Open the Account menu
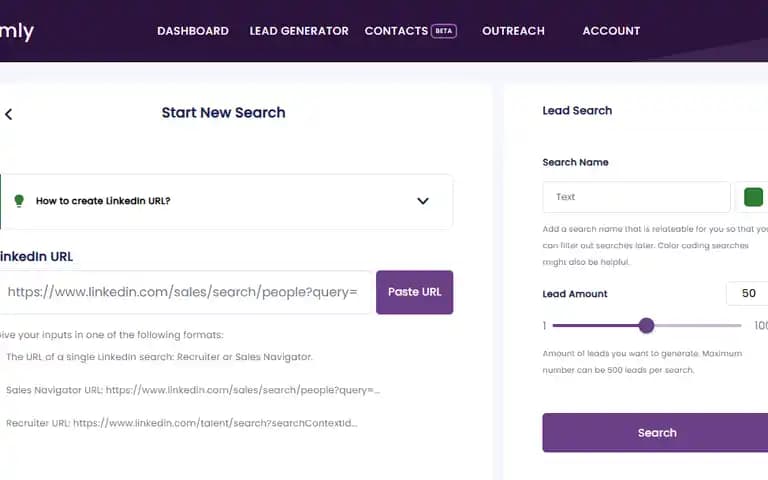 tap(611, 31)
